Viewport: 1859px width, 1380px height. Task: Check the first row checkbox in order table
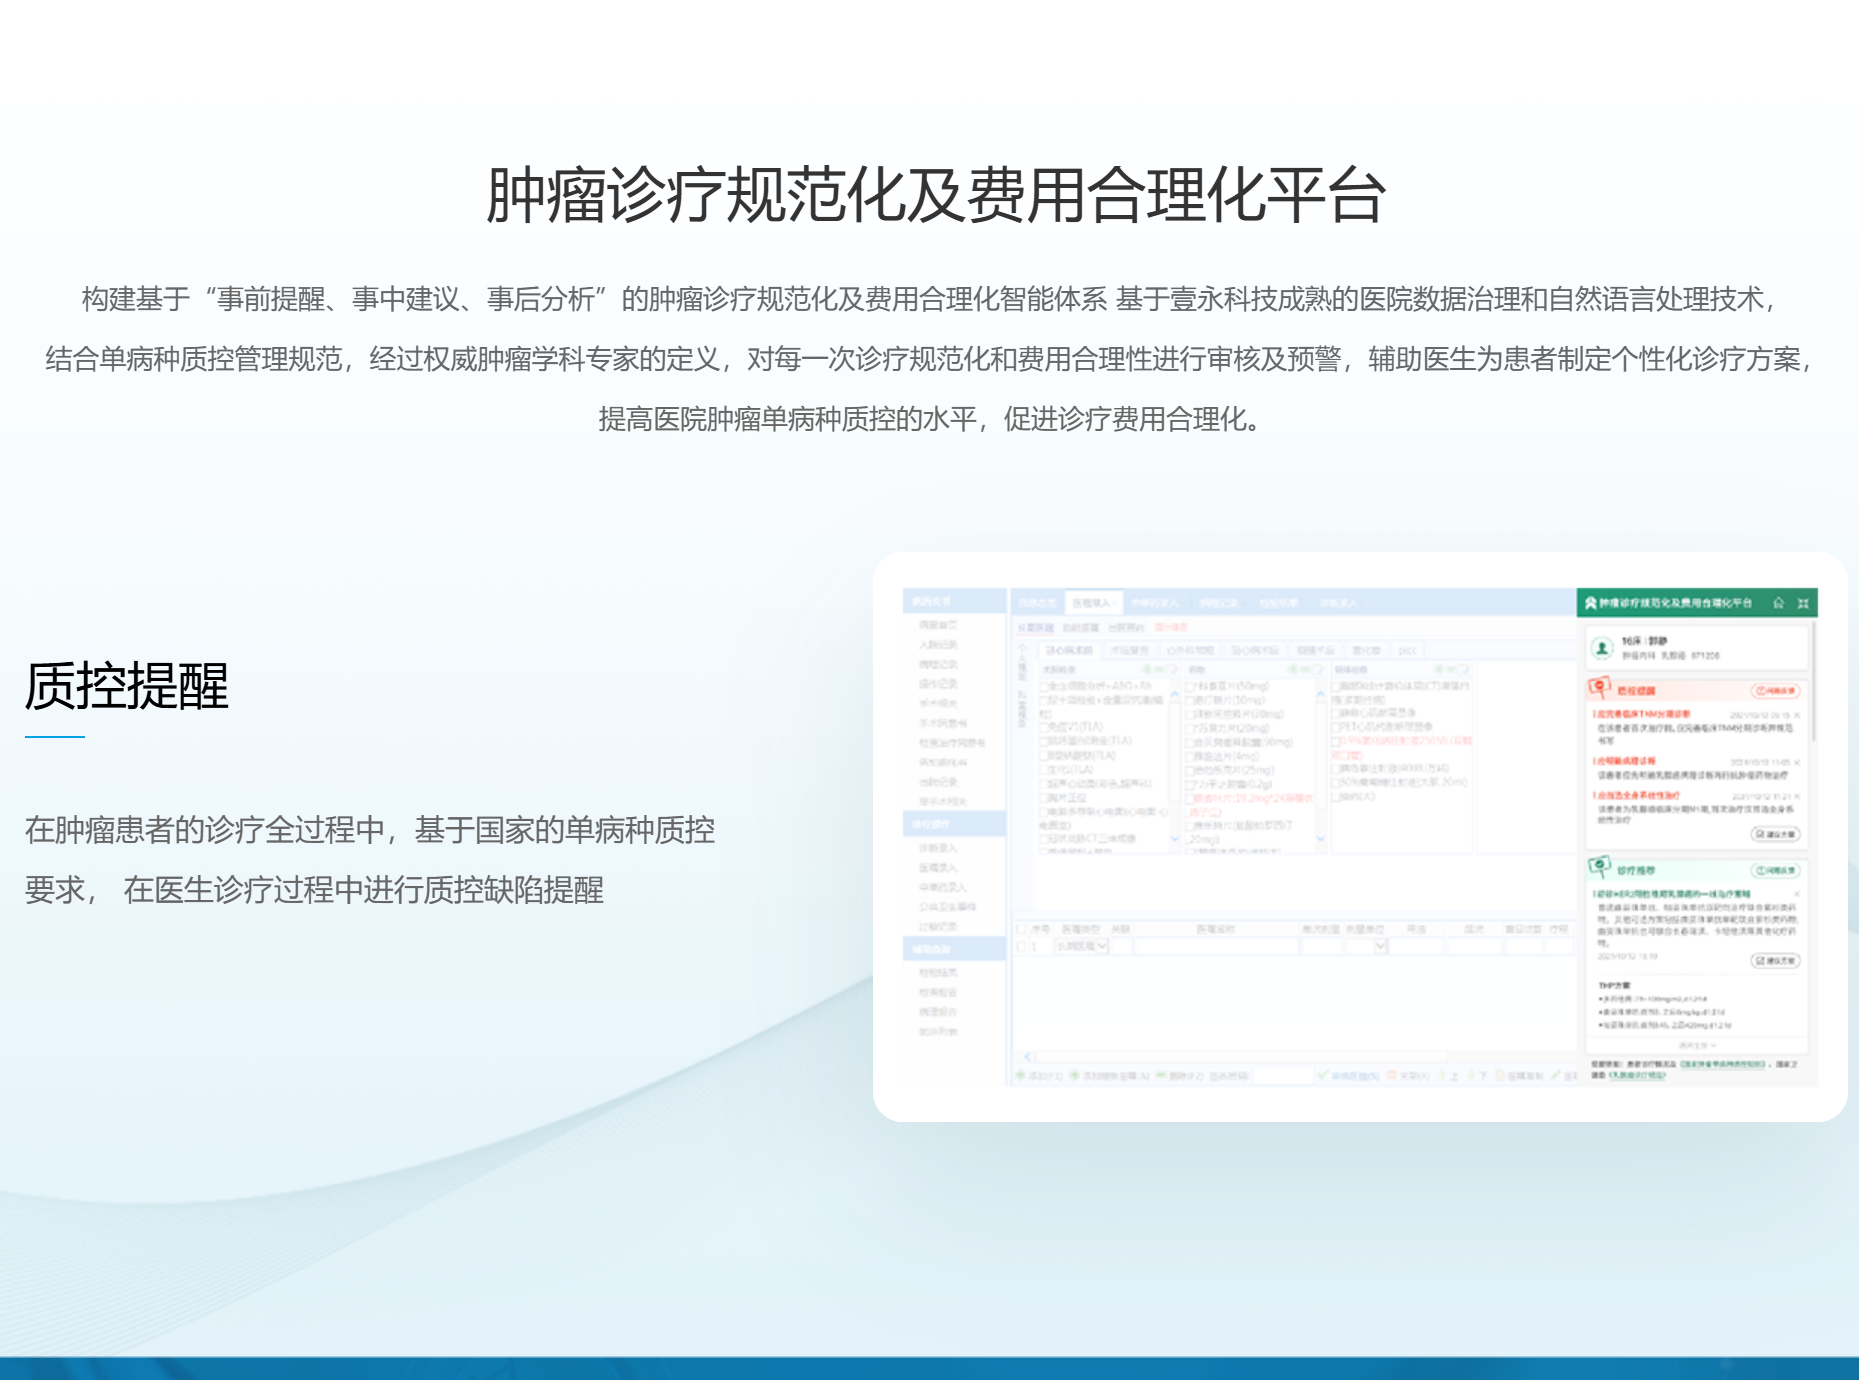click(1021, 946)
